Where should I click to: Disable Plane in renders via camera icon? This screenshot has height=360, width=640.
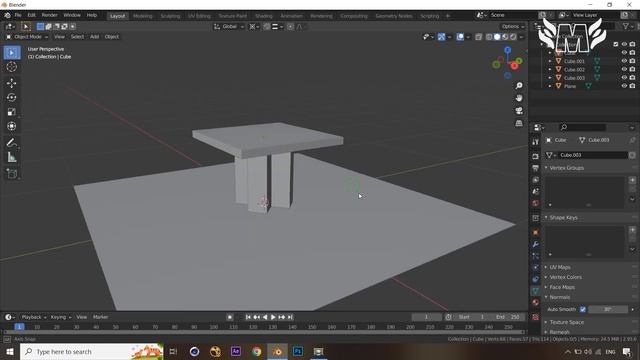(x=632, y=86)
